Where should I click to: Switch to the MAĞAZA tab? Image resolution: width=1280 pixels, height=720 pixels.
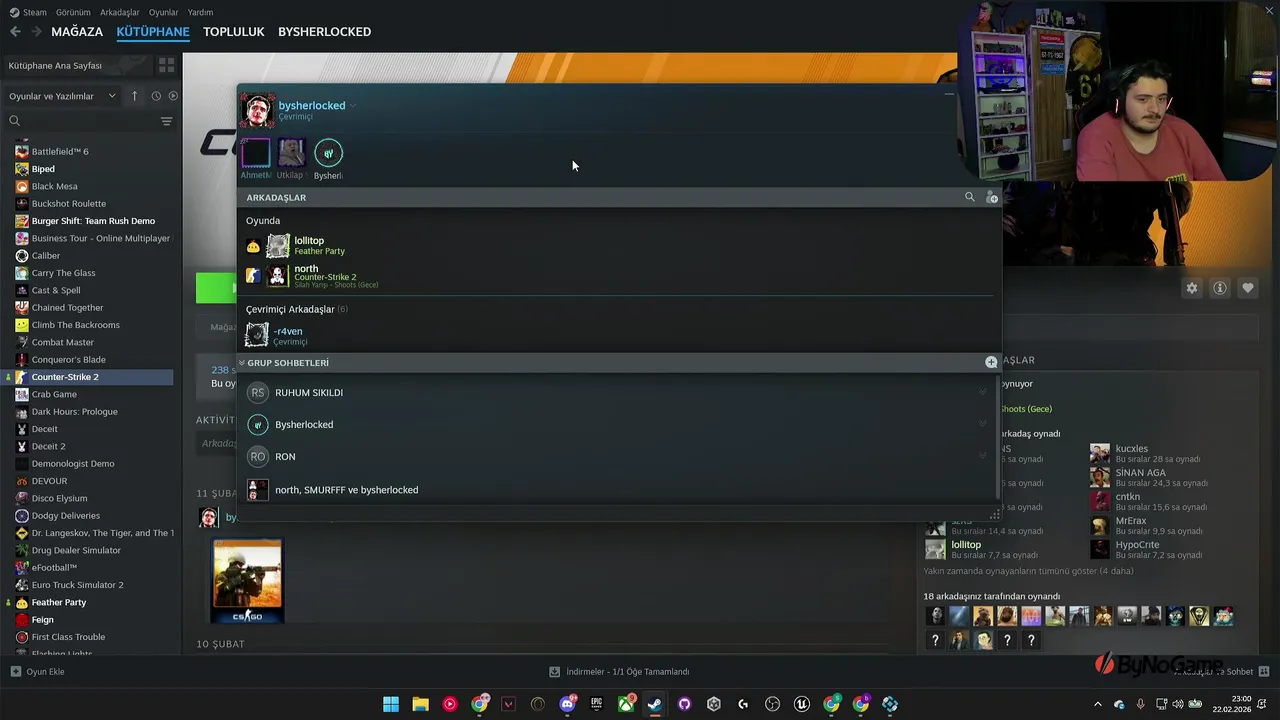click(77, 32)
